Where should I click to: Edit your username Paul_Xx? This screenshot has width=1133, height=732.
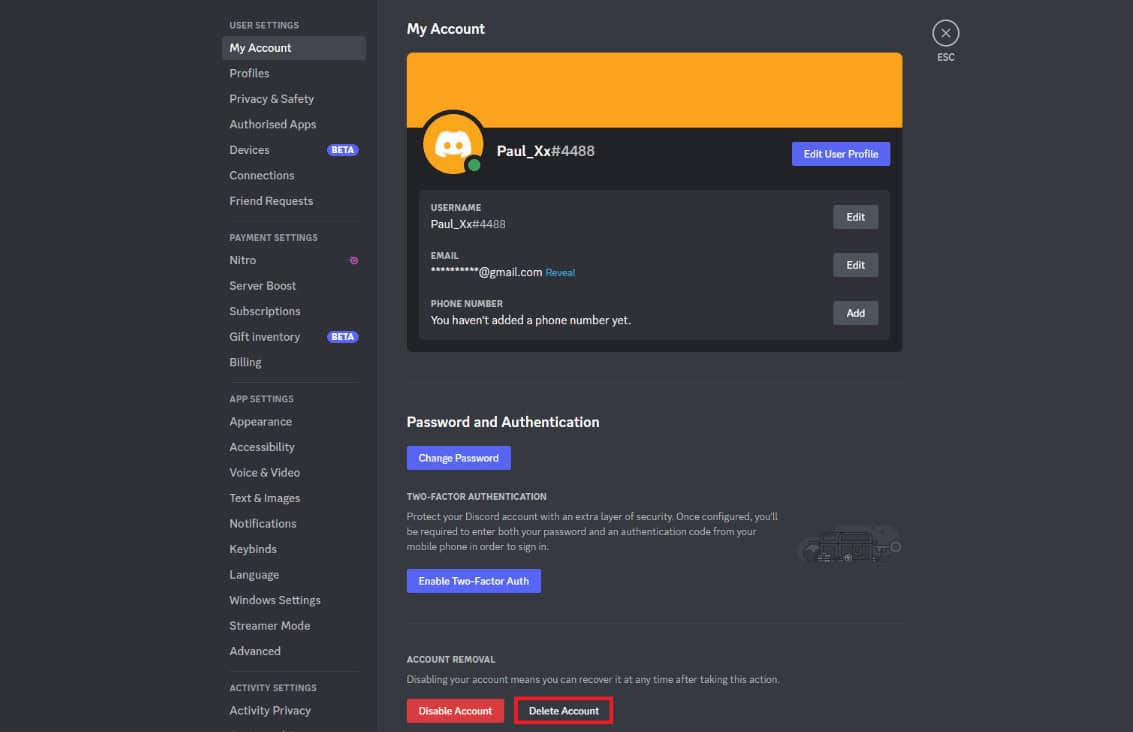pos(855,216)
